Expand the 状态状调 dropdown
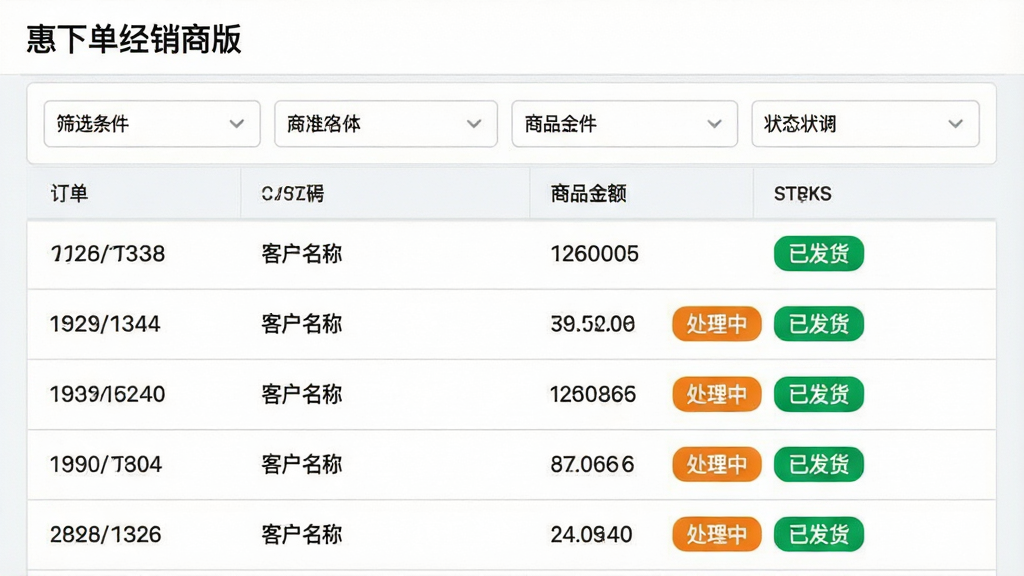This screenshot has width=1024, height=576. tap(865, 123)
